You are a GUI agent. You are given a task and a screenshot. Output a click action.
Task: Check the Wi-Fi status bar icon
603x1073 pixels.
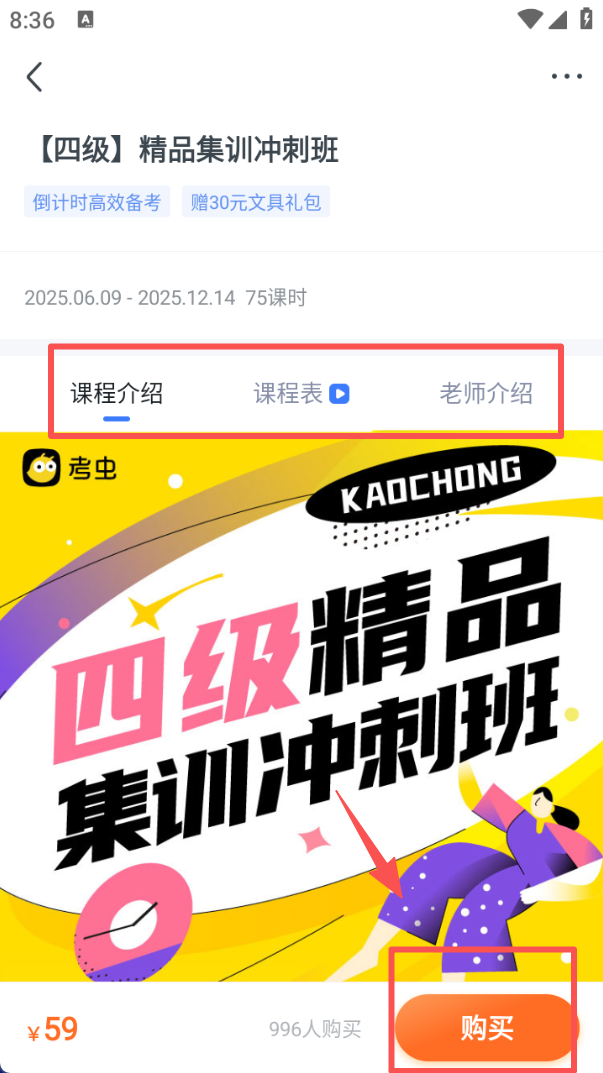click(529, 20)
